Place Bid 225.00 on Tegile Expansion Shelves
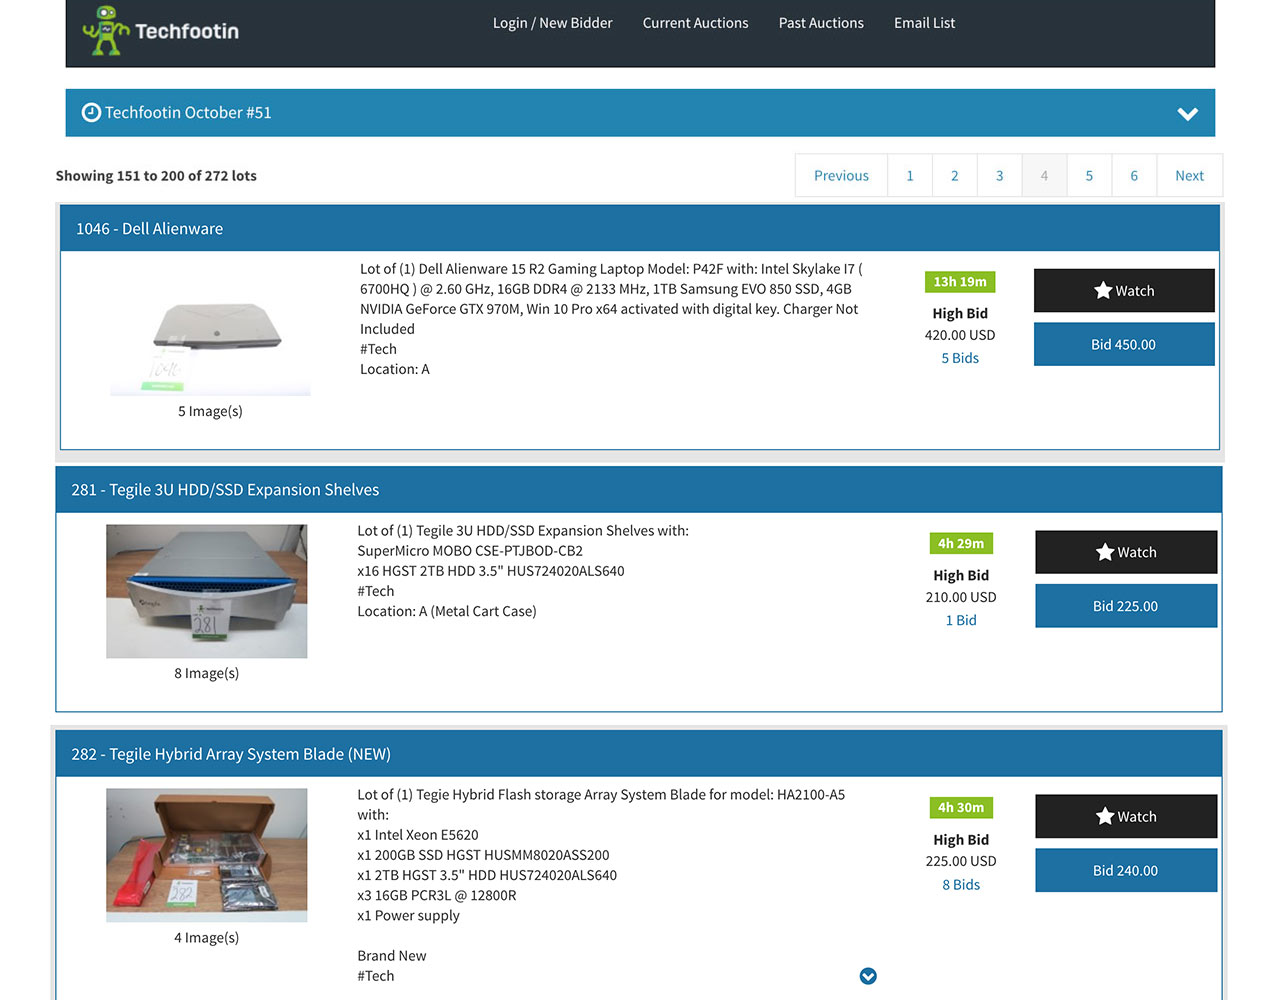 pos(1126,606)
